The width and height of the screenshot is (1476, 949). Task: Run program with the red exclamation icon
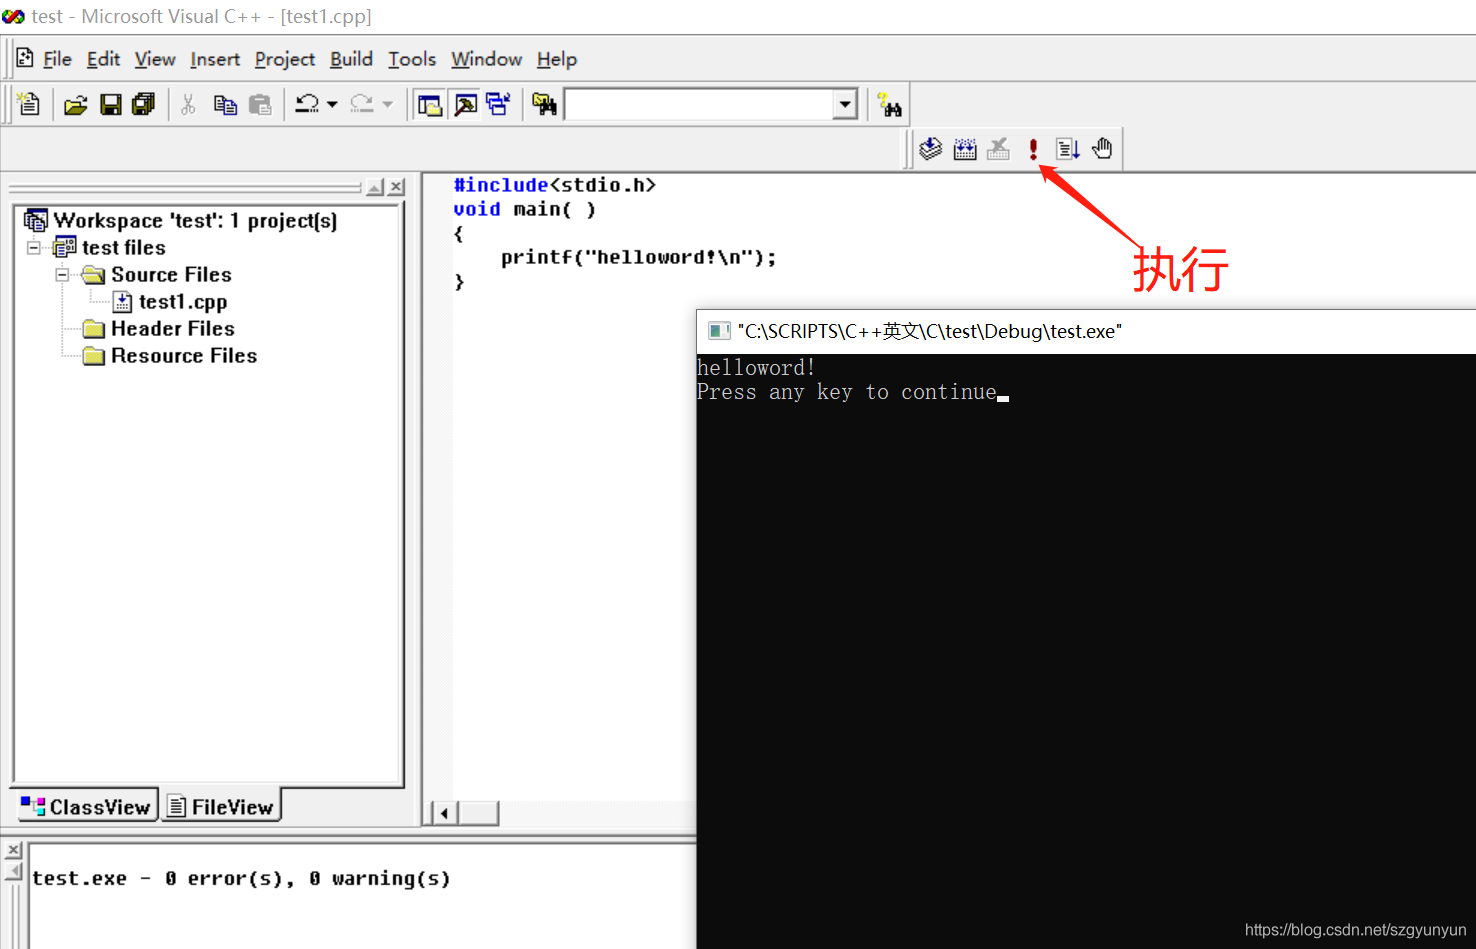[1033, 149]
